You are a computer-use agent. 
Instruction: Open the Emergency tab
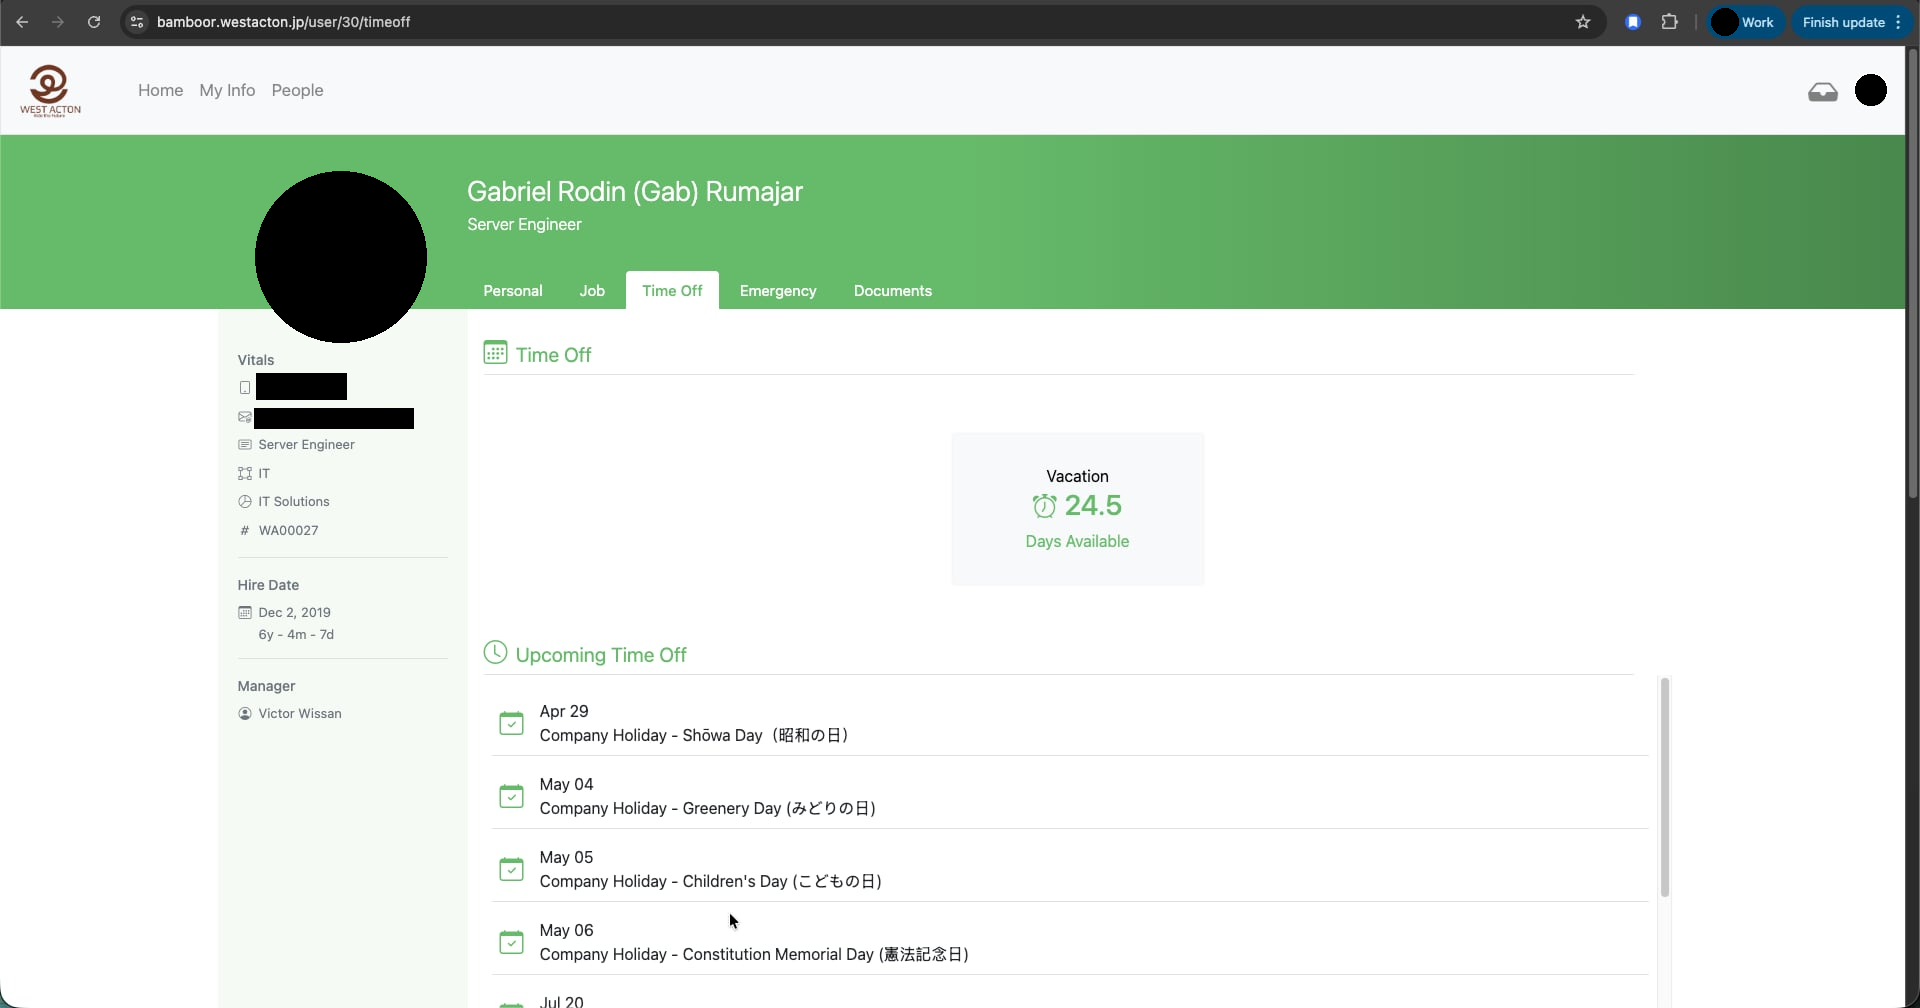coord(777,291)
